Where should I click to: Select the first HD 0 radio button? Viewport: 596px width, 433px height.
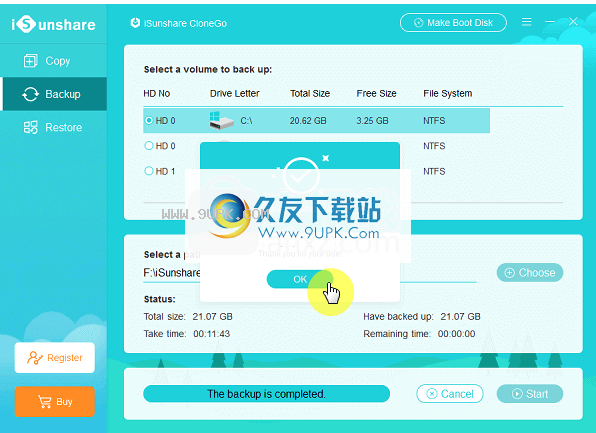tap(149, 121)
